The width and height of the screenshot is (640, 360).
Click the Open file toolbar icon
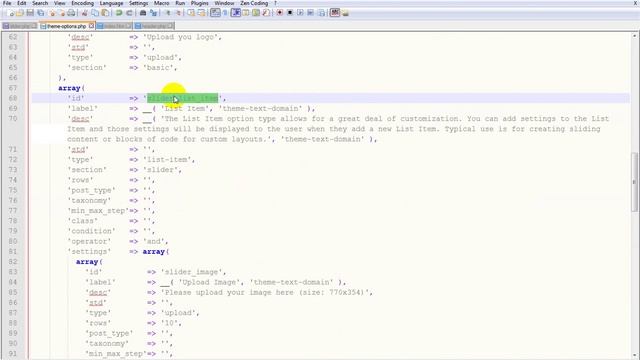[x=20, y=13]
